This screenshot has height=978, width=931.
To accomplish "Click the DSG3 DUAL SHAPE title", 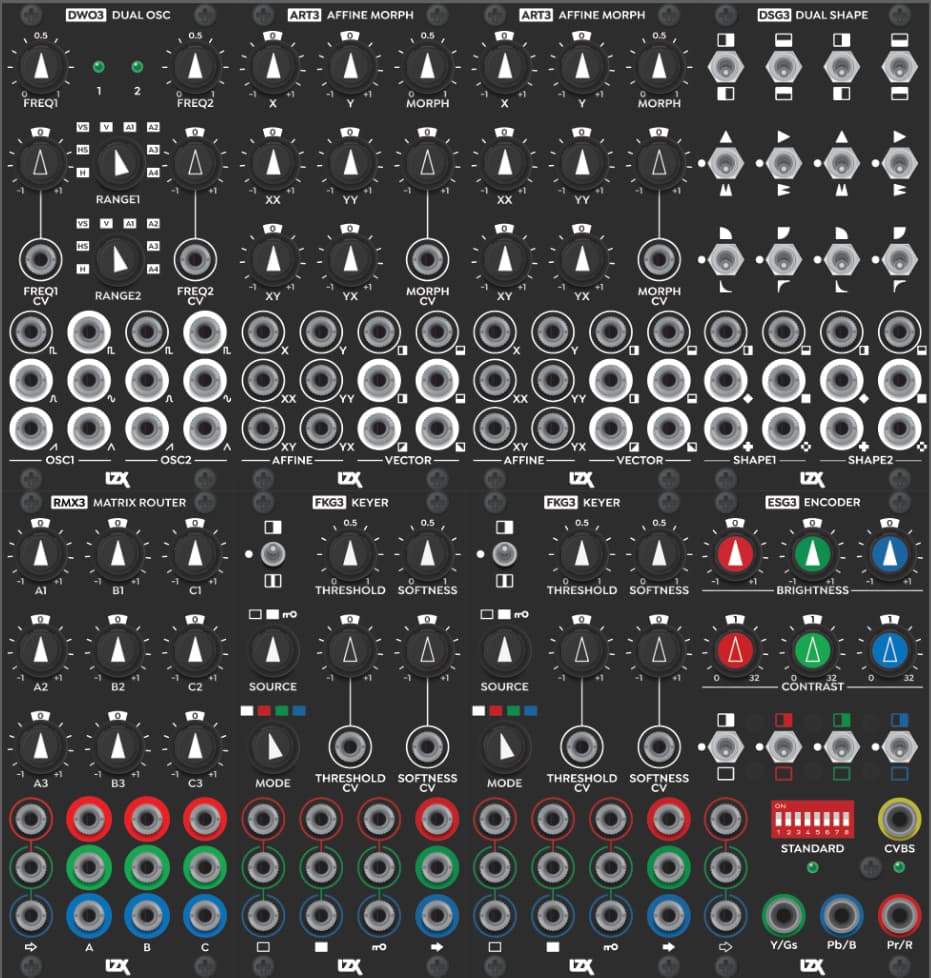I will (813, 15).
